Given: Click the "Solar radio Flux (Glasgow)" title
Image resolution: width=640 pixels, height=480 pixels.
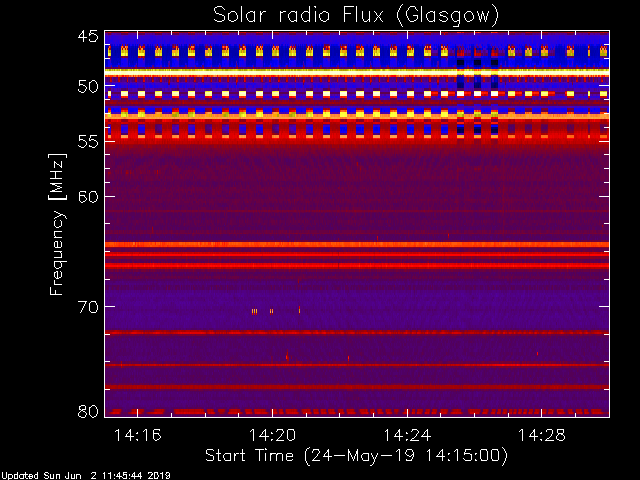Looking at the screenshot, I should [355, 15].
